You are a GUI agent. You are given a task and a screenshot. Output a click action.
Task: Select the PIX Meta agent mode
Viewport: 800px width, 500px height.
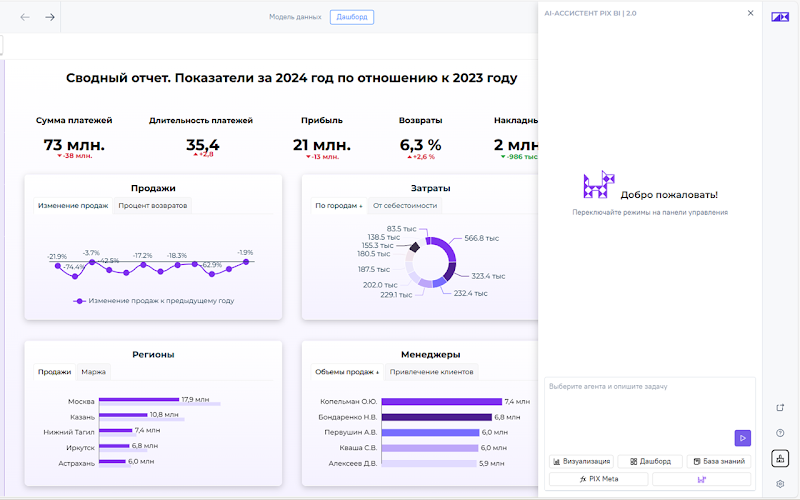point(598,479)
